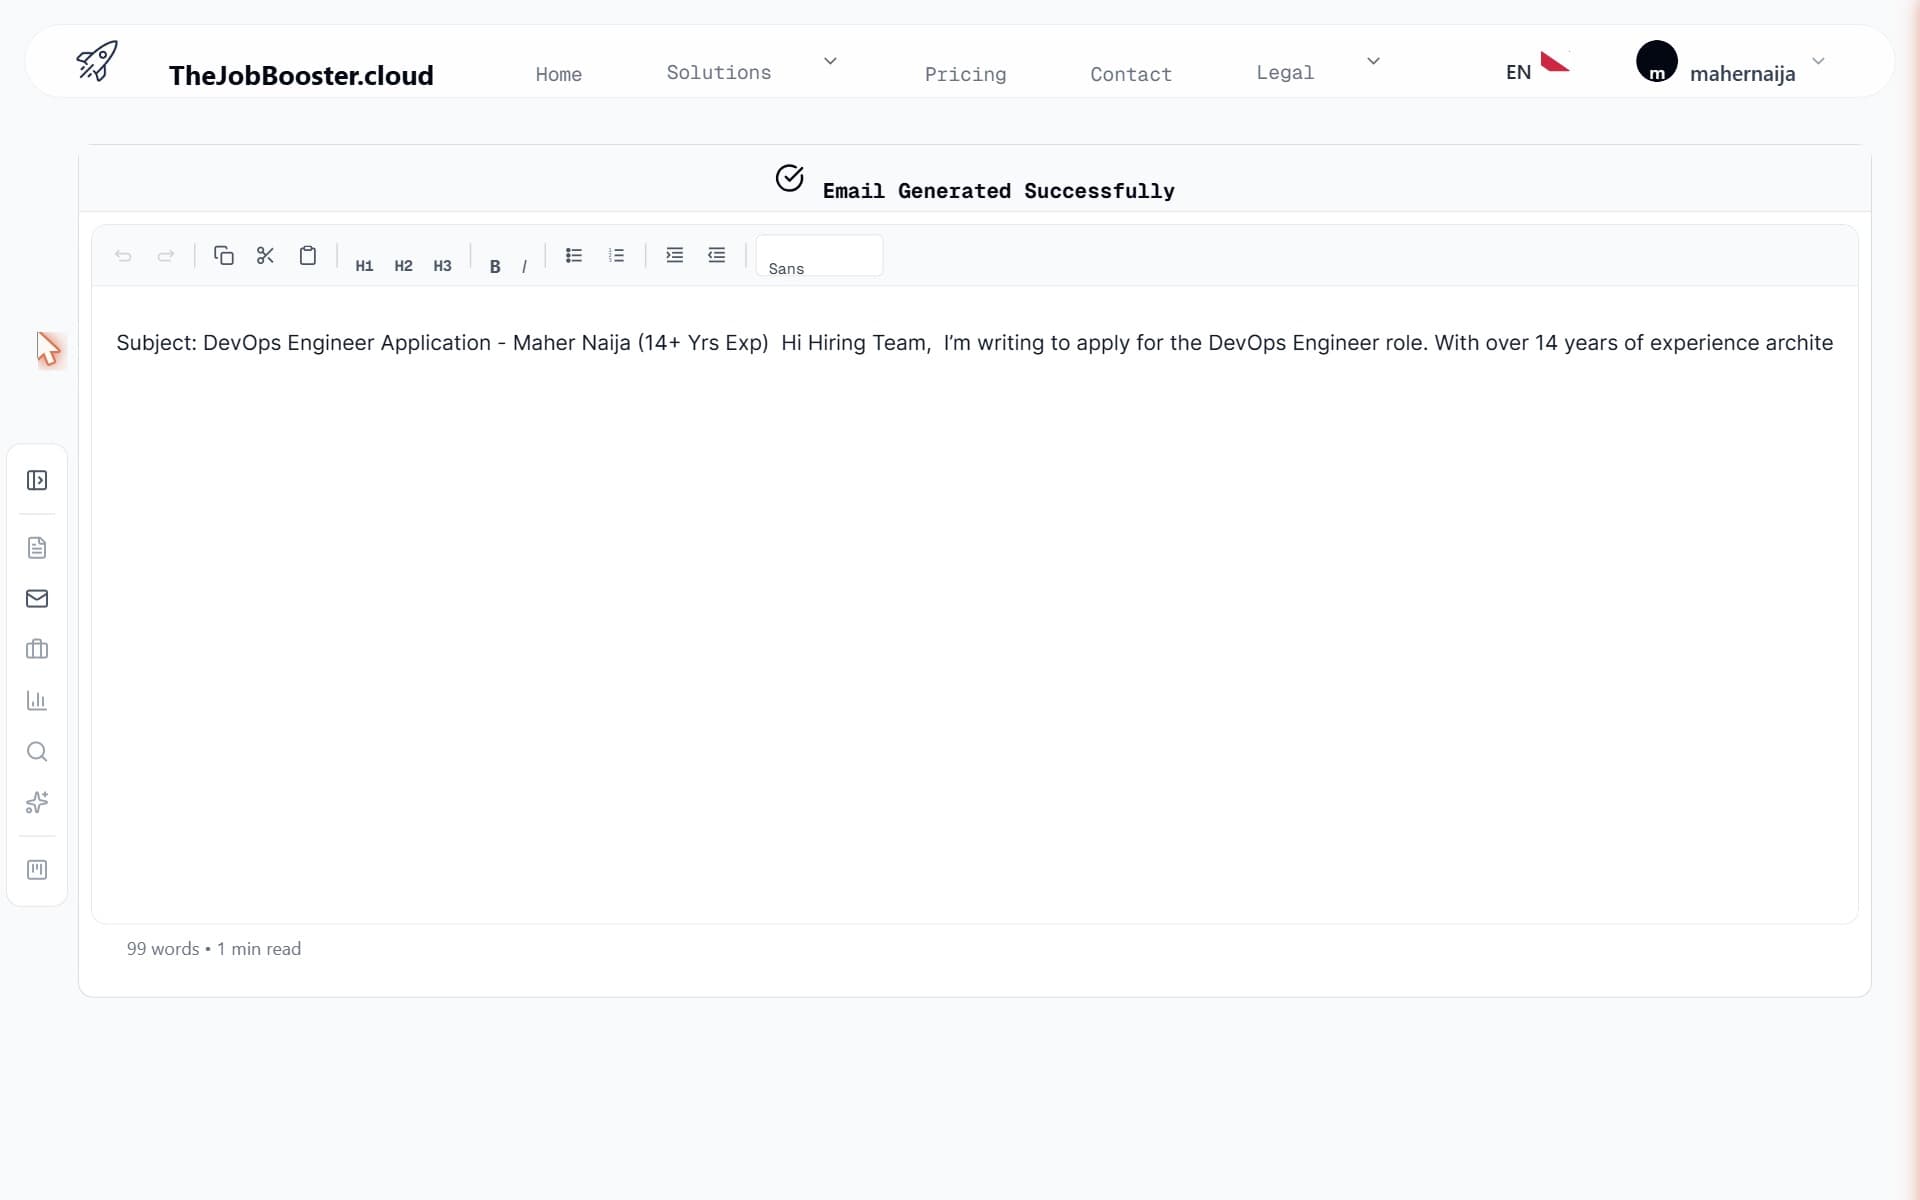Click the language flag icon
This screenshot has width=1920, height=1200.
click(1555, 62)
